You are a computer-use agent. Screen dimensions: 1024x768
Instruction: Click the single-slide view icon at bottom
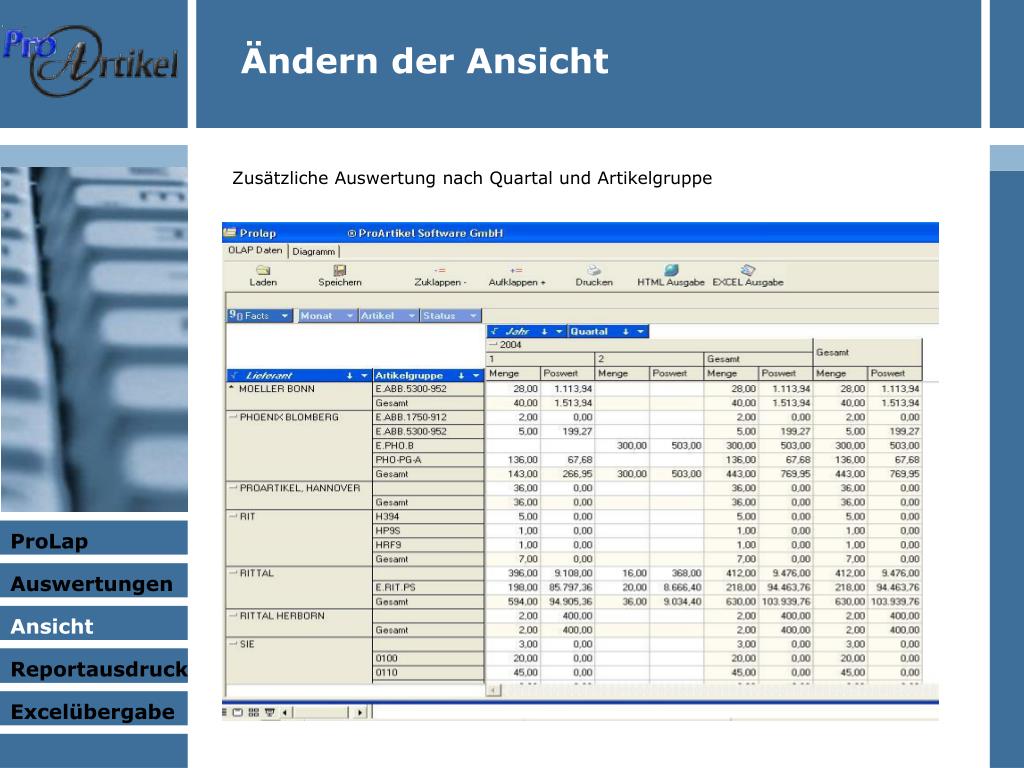click(x=238, y=712)
